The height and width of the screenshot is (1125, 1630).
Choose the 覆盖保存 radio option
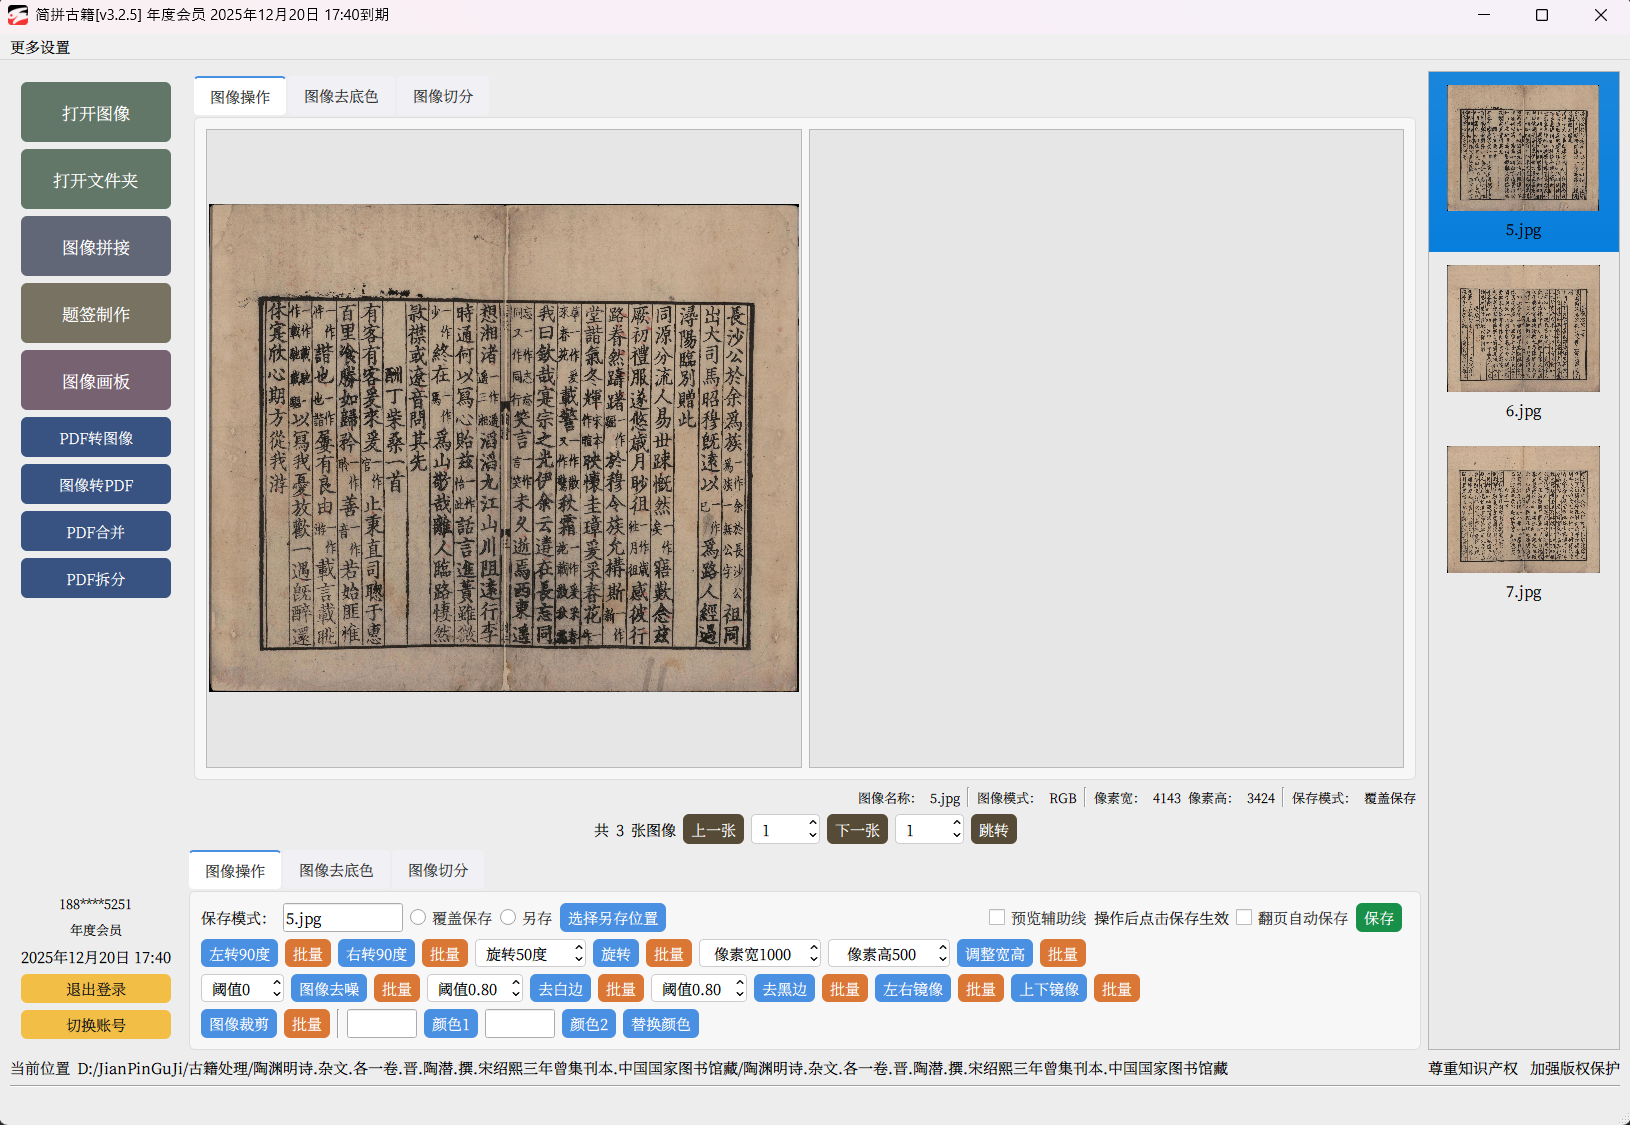pyautogui.click(x=419, y=917)
